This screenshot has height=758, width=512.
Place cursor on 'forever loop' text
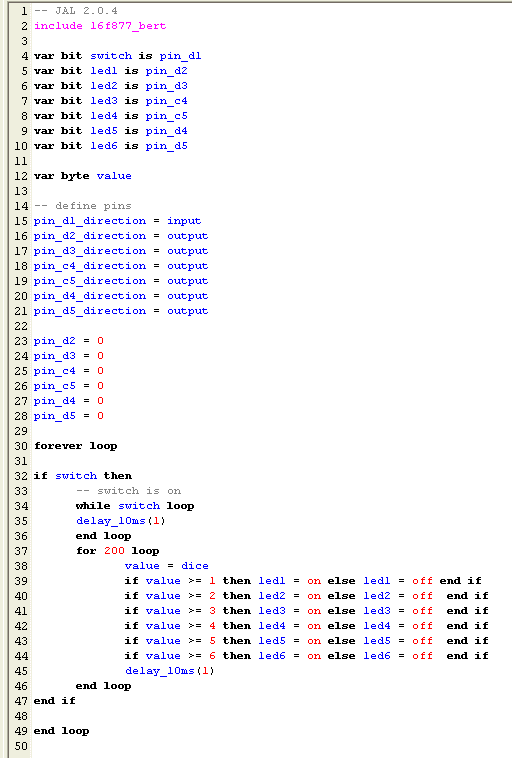pos(75,446)
